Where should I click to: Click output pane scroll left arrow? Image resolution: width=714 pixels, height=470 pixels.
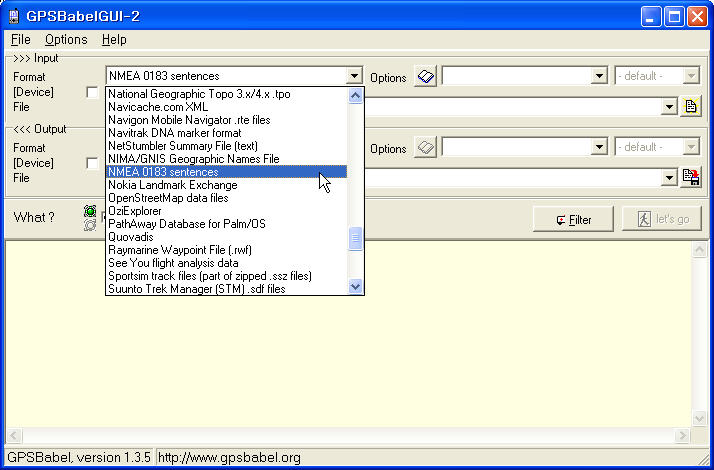(x=14, y=436)
